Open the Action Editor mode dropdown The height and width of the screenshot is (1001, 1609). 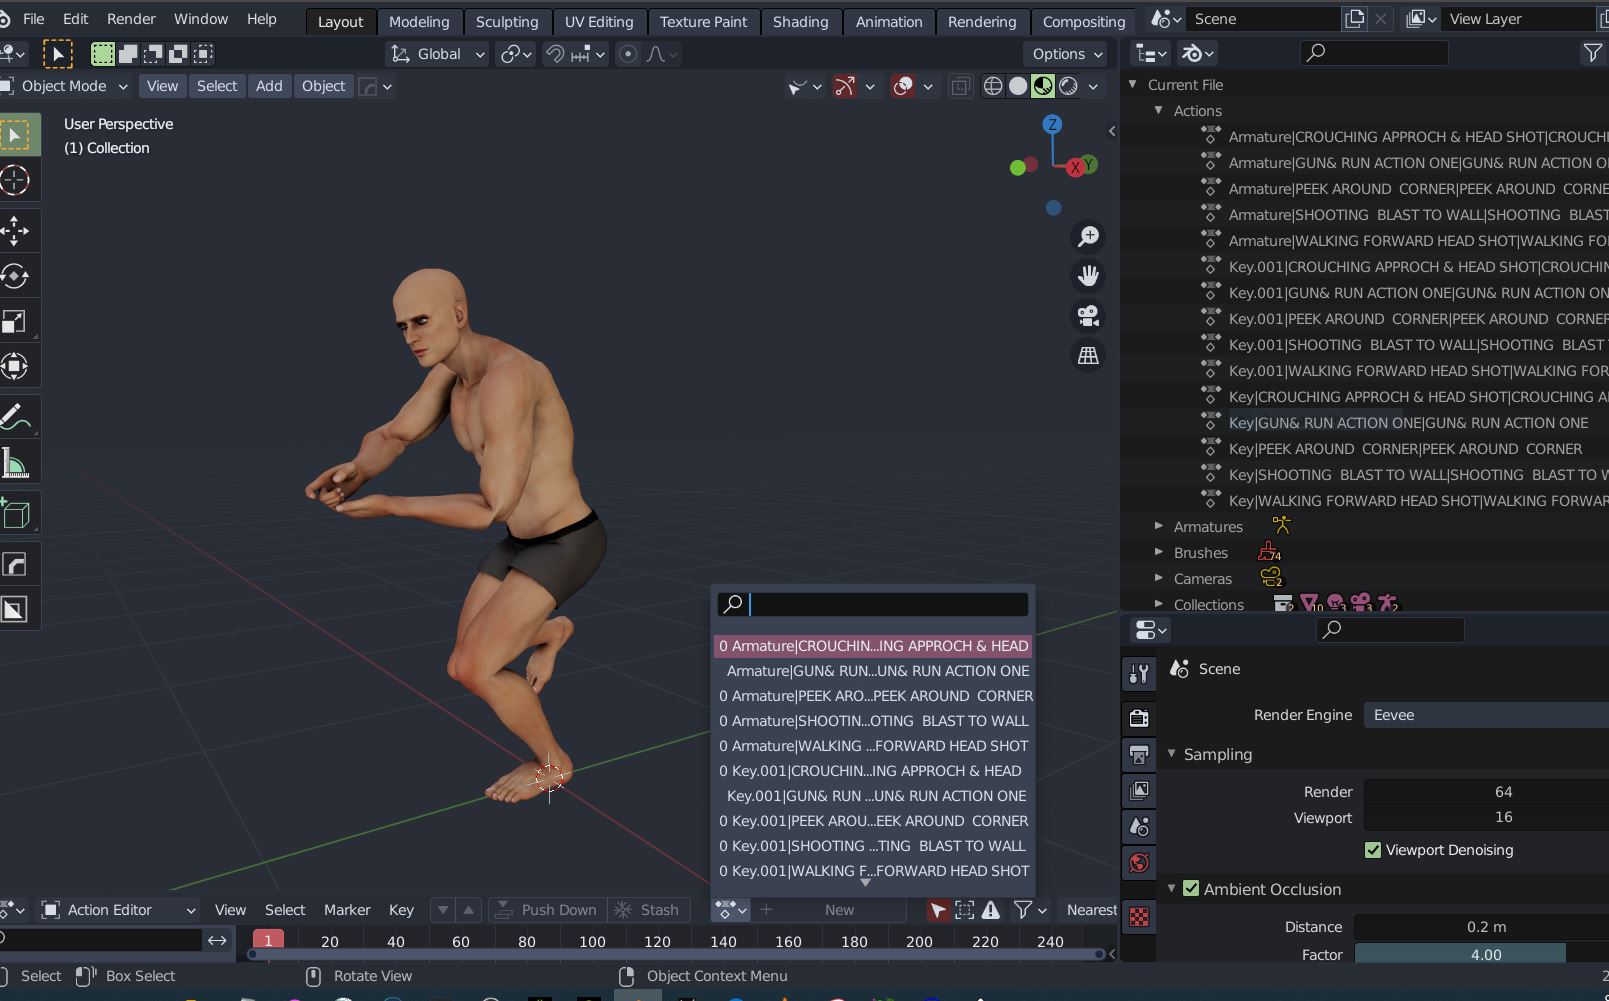(119, 910)
